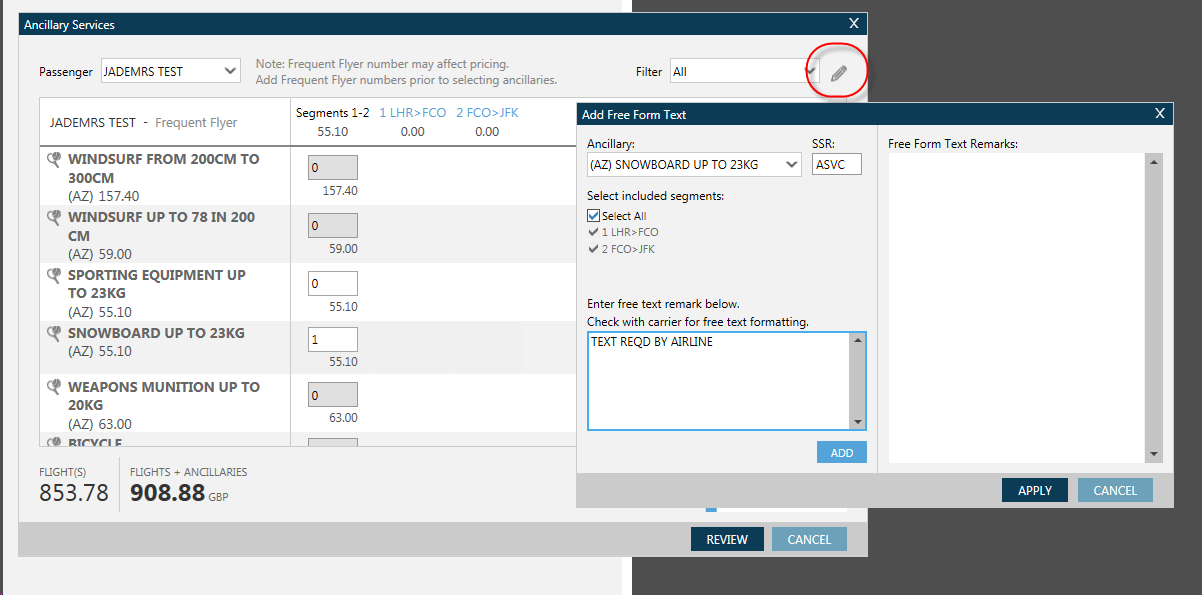Click icon beside Windsurf From 200cm To 300cm
This screenshot has height=595, width=1202.
point(55,159)
